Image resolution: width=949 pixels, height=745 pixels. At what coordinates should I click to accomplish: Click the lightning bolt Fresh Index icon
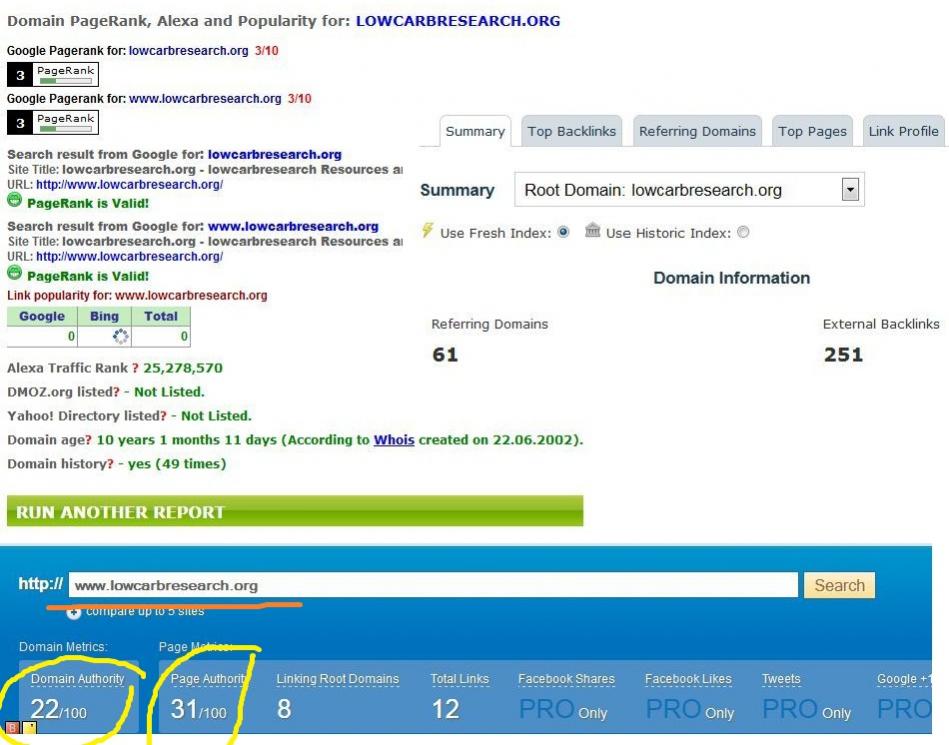428,230
